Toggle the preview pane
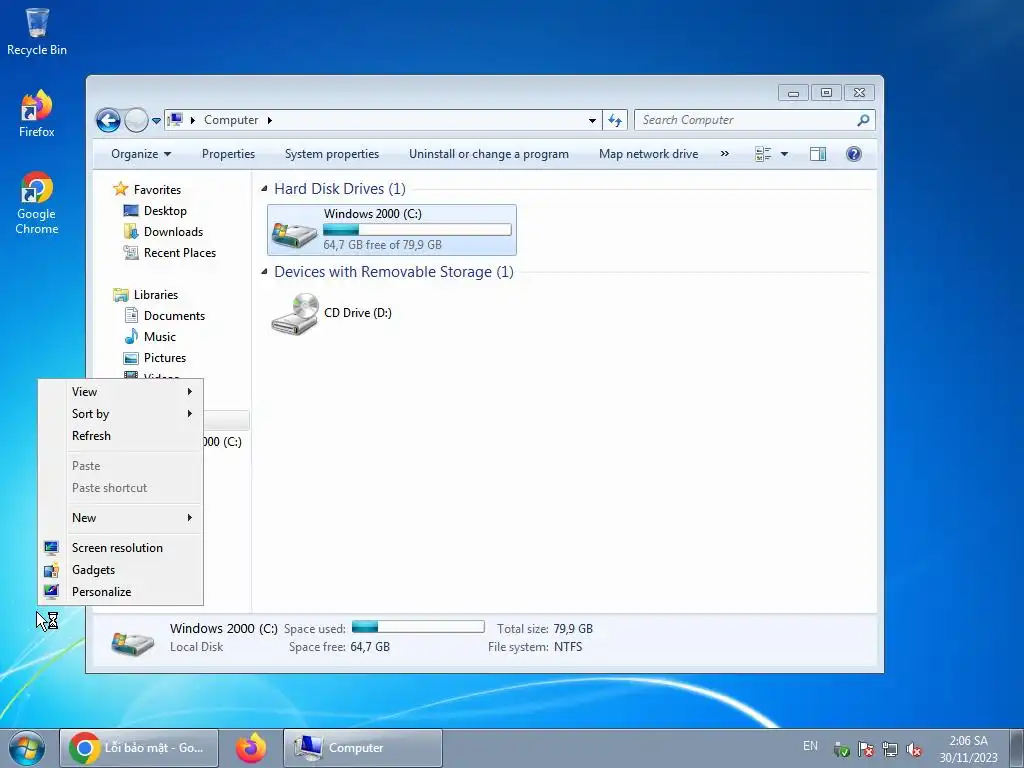This screenshot has height=768, width=1024. tap(818, 154)
